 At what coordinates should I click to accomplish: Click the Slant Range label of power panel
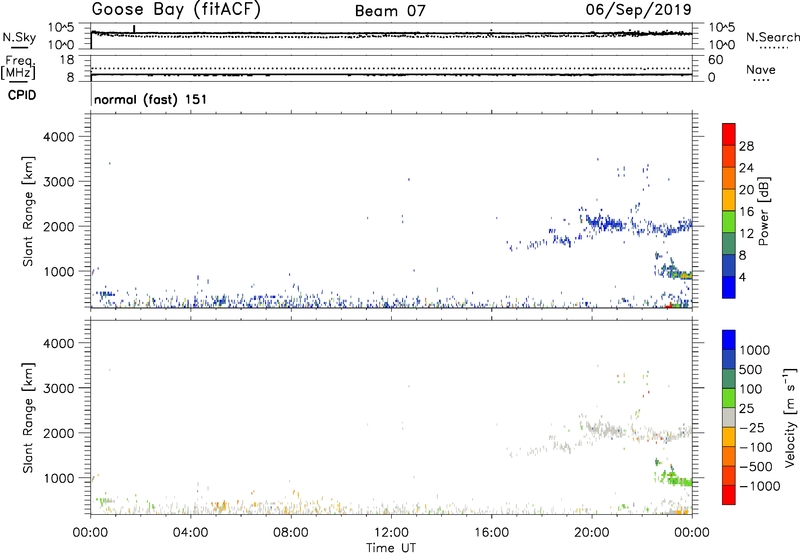(28, 211)
